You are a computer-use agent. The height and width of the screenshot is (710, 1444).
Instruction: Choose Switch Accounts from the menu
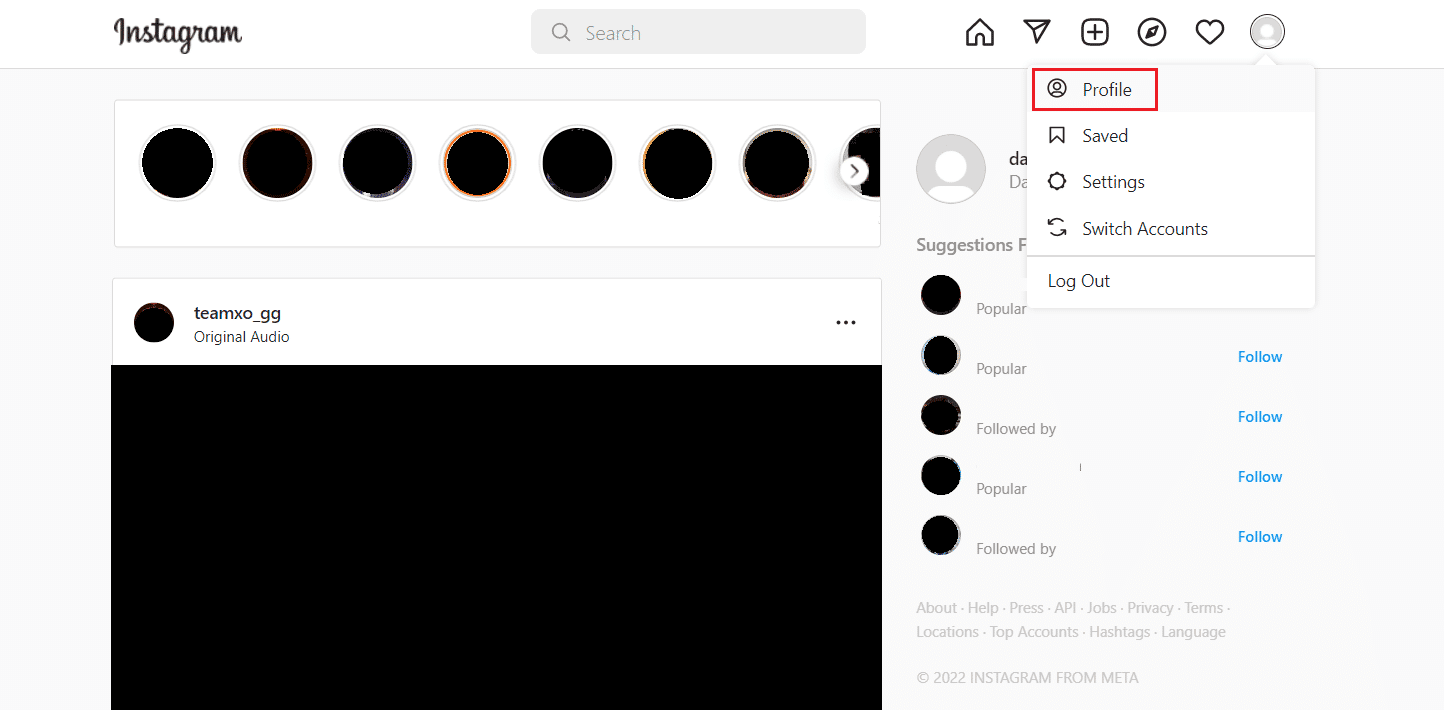click(x=1144, y=228)
